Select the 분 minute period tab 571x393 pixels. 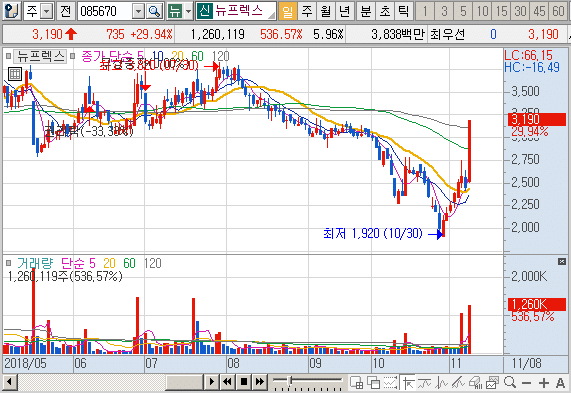(x=366, y=11)
